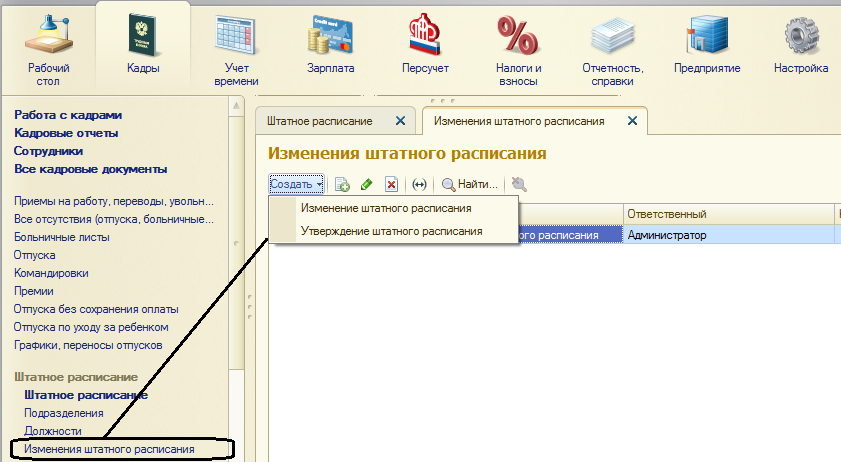This screenshot has height=462, width=841.
Task: Click the sidebar scrollbar up arrow
Action: pos(236,106)
